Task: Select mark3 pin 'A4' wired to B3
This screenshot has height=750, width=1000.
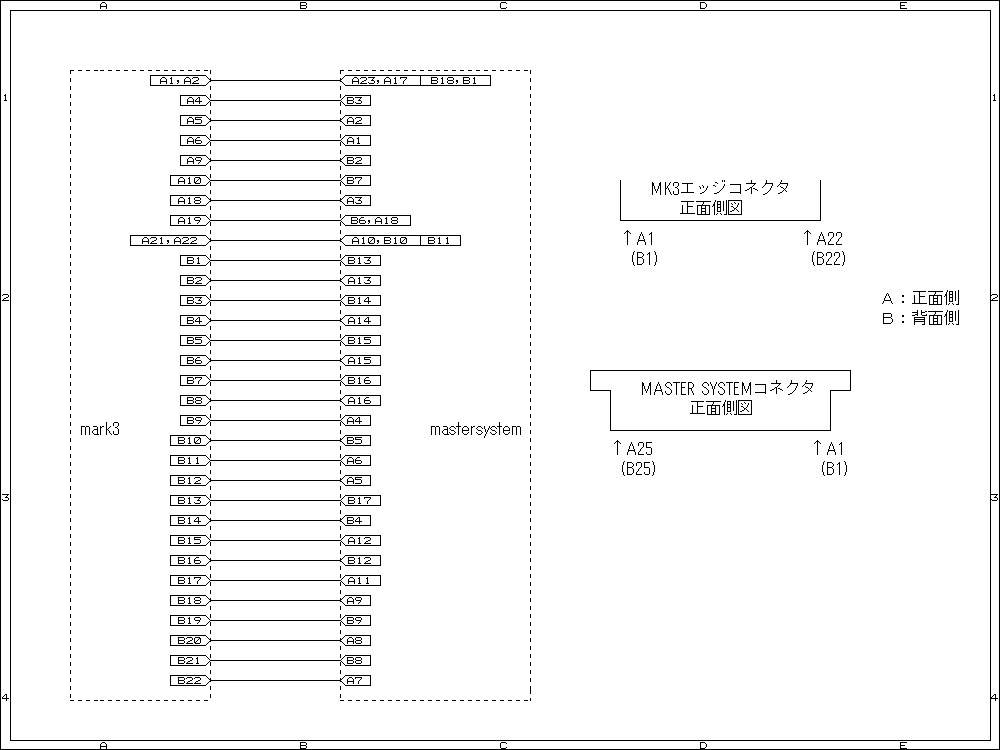Action: [x=195, y=101]
